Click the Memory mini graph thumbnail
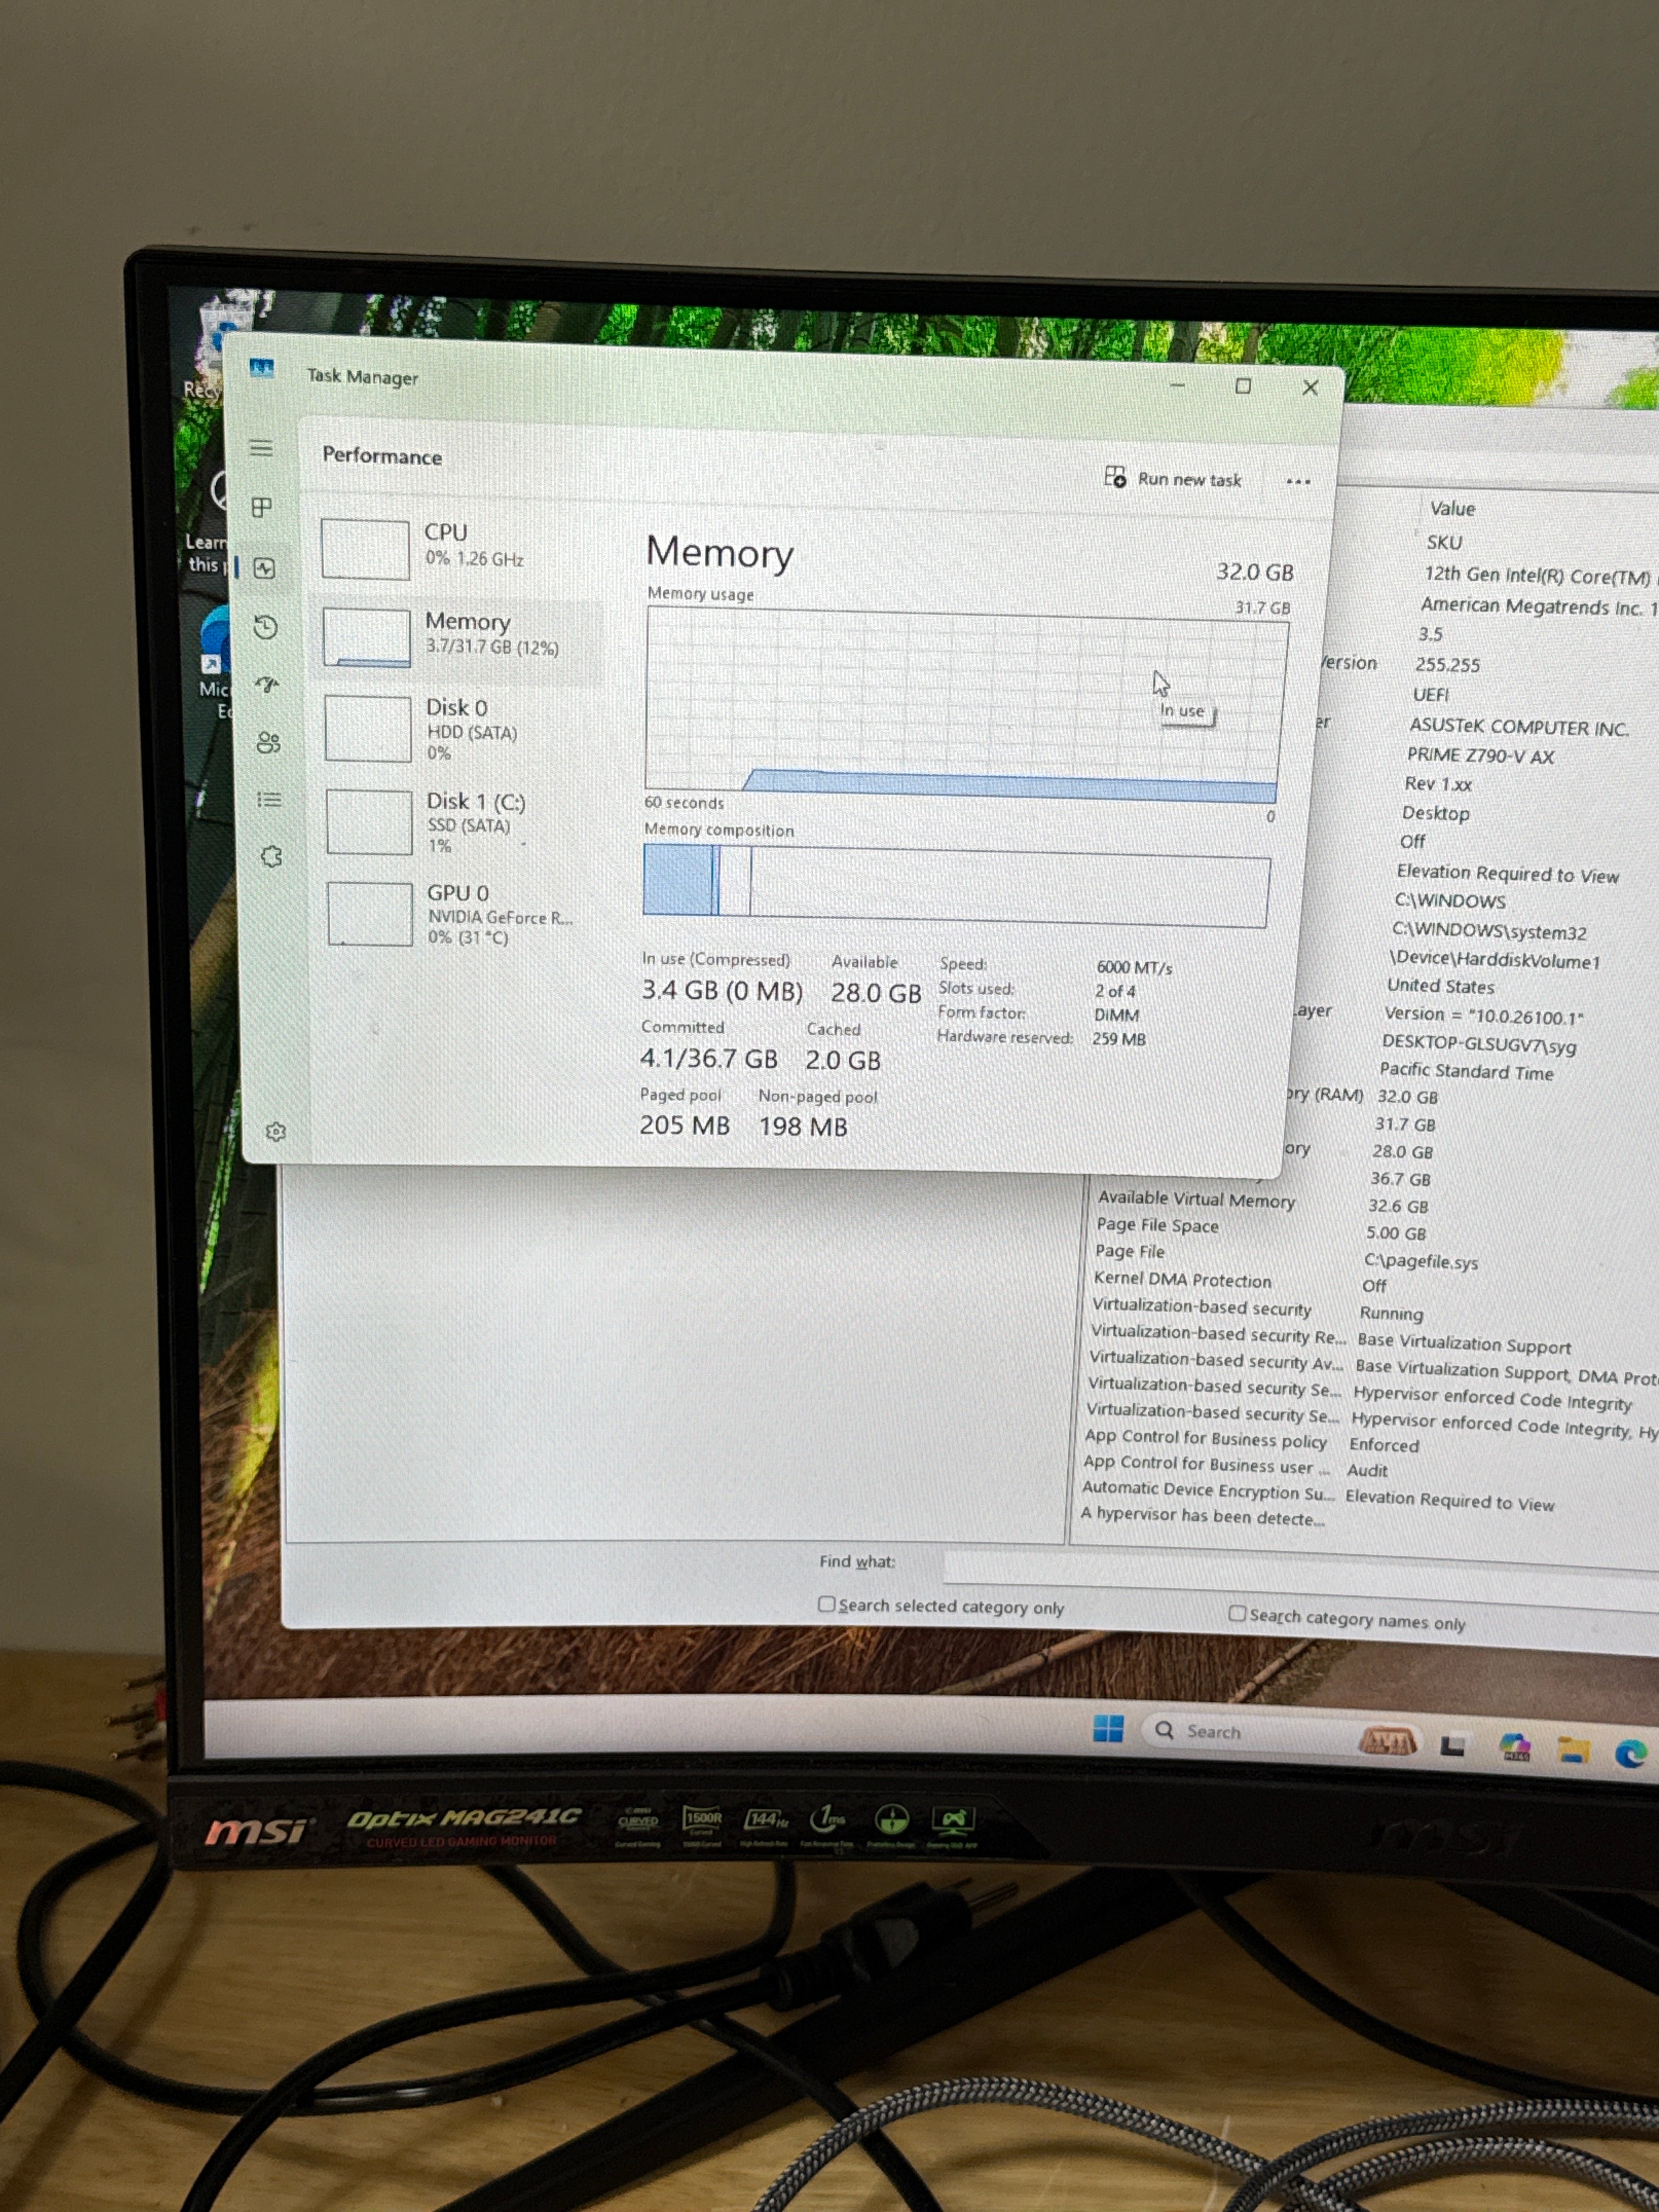 [367, 637]
